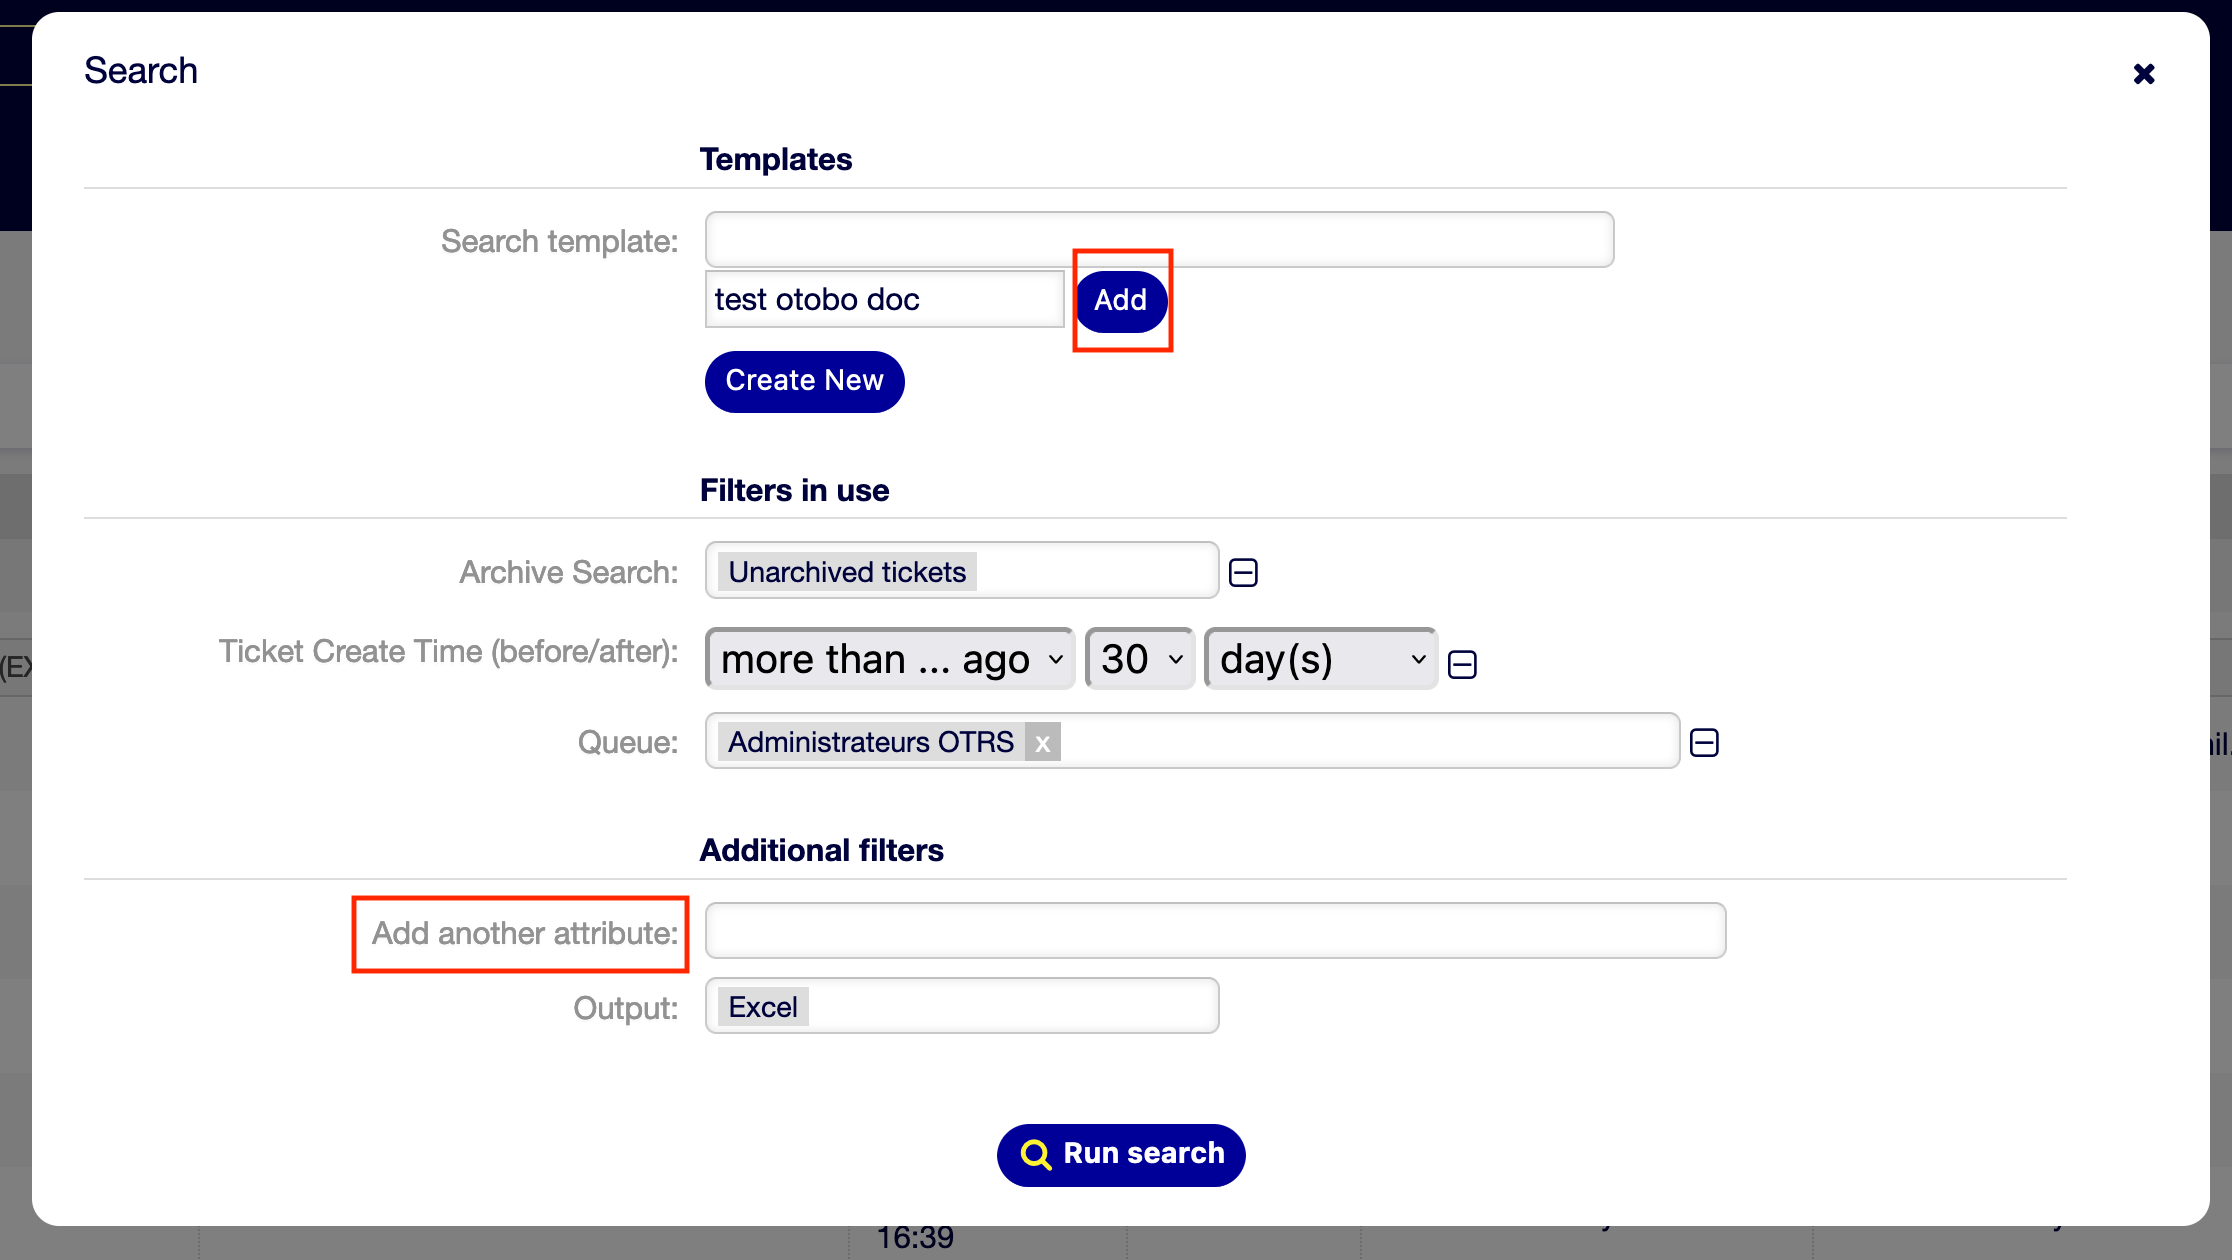Close the Search dialog with X icon

2143,73
